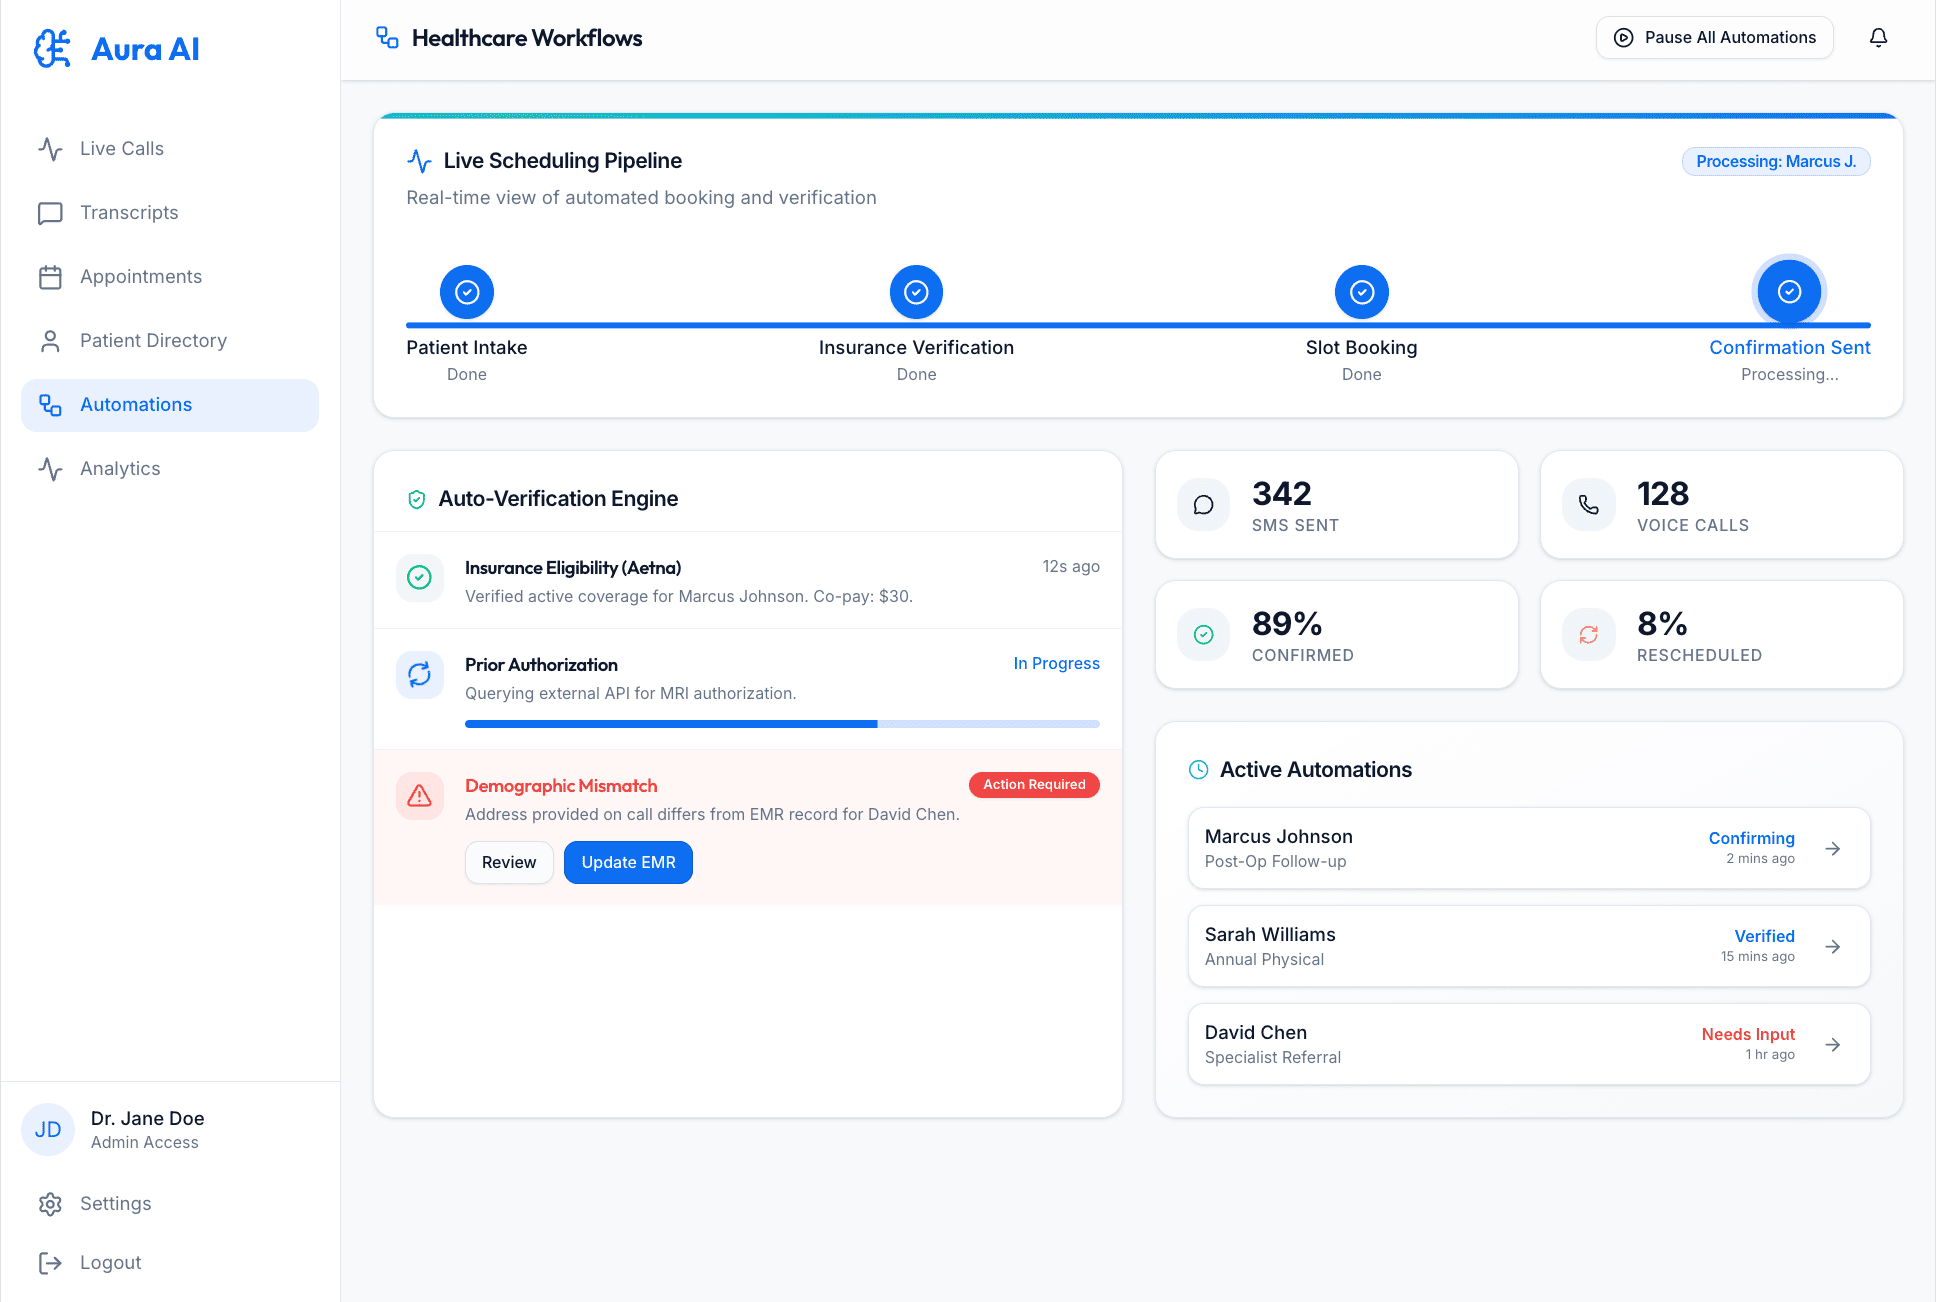Screen dimensions: 1936x1302
Task: Select the Insurance Verification step circle
Action: click(x=916, y=292)
